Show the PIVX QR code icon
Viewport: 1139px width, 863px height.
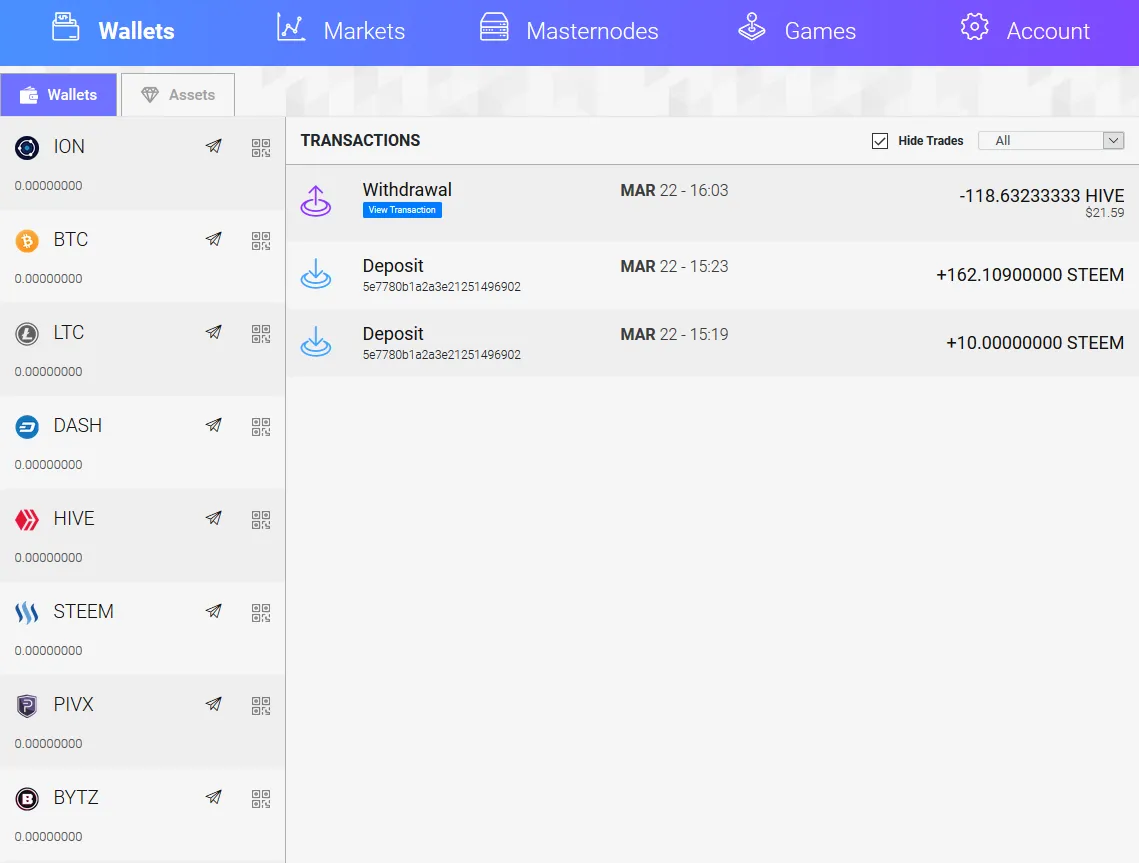pyautogui.click(x=261, y=706)
